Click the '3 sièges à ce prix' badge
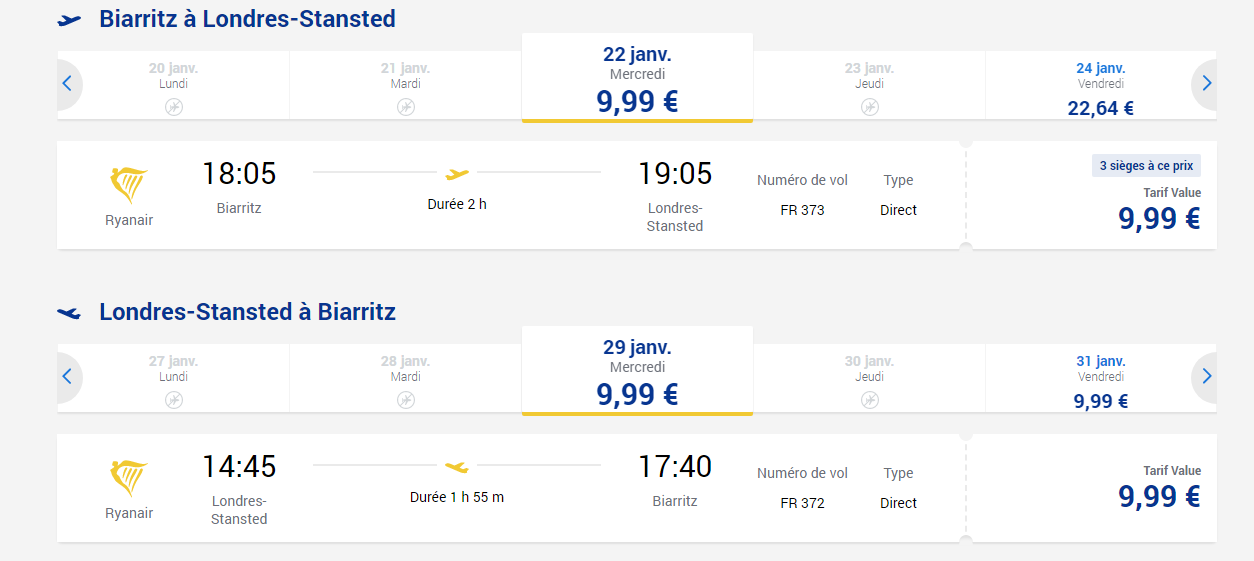Image resolution: width=1254 pixels, height=561 pixels. [x=1146, y=166]
